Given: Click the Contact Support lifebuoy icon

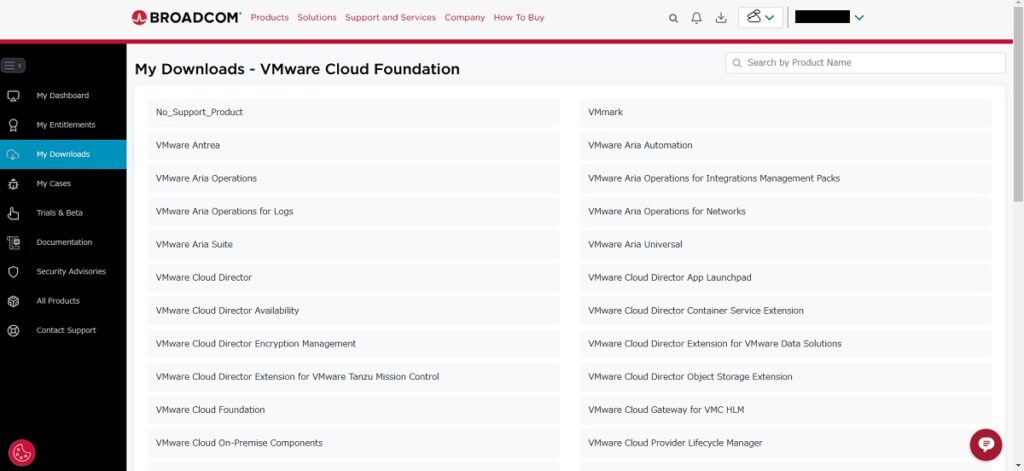Looking at the screenshot, I should coord(13,331).
